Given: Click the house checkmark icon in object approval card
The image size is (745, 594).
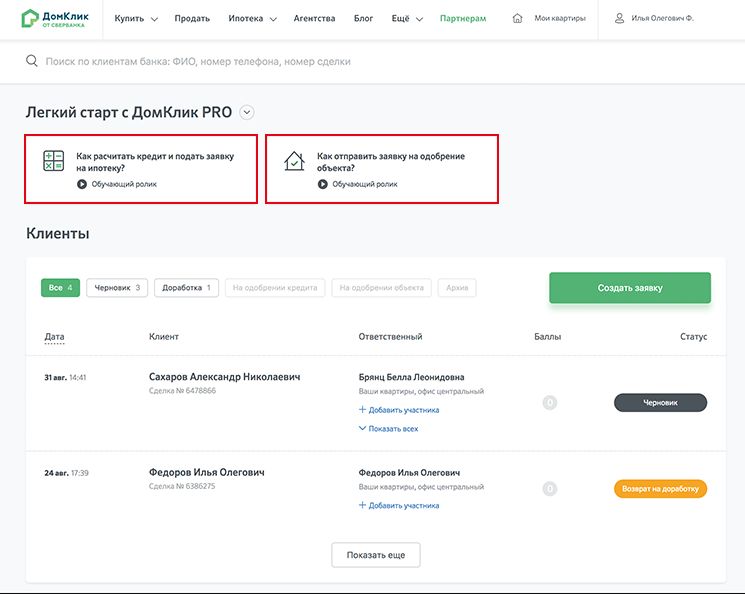Looking at the screenshot, I should click(294, 161).
